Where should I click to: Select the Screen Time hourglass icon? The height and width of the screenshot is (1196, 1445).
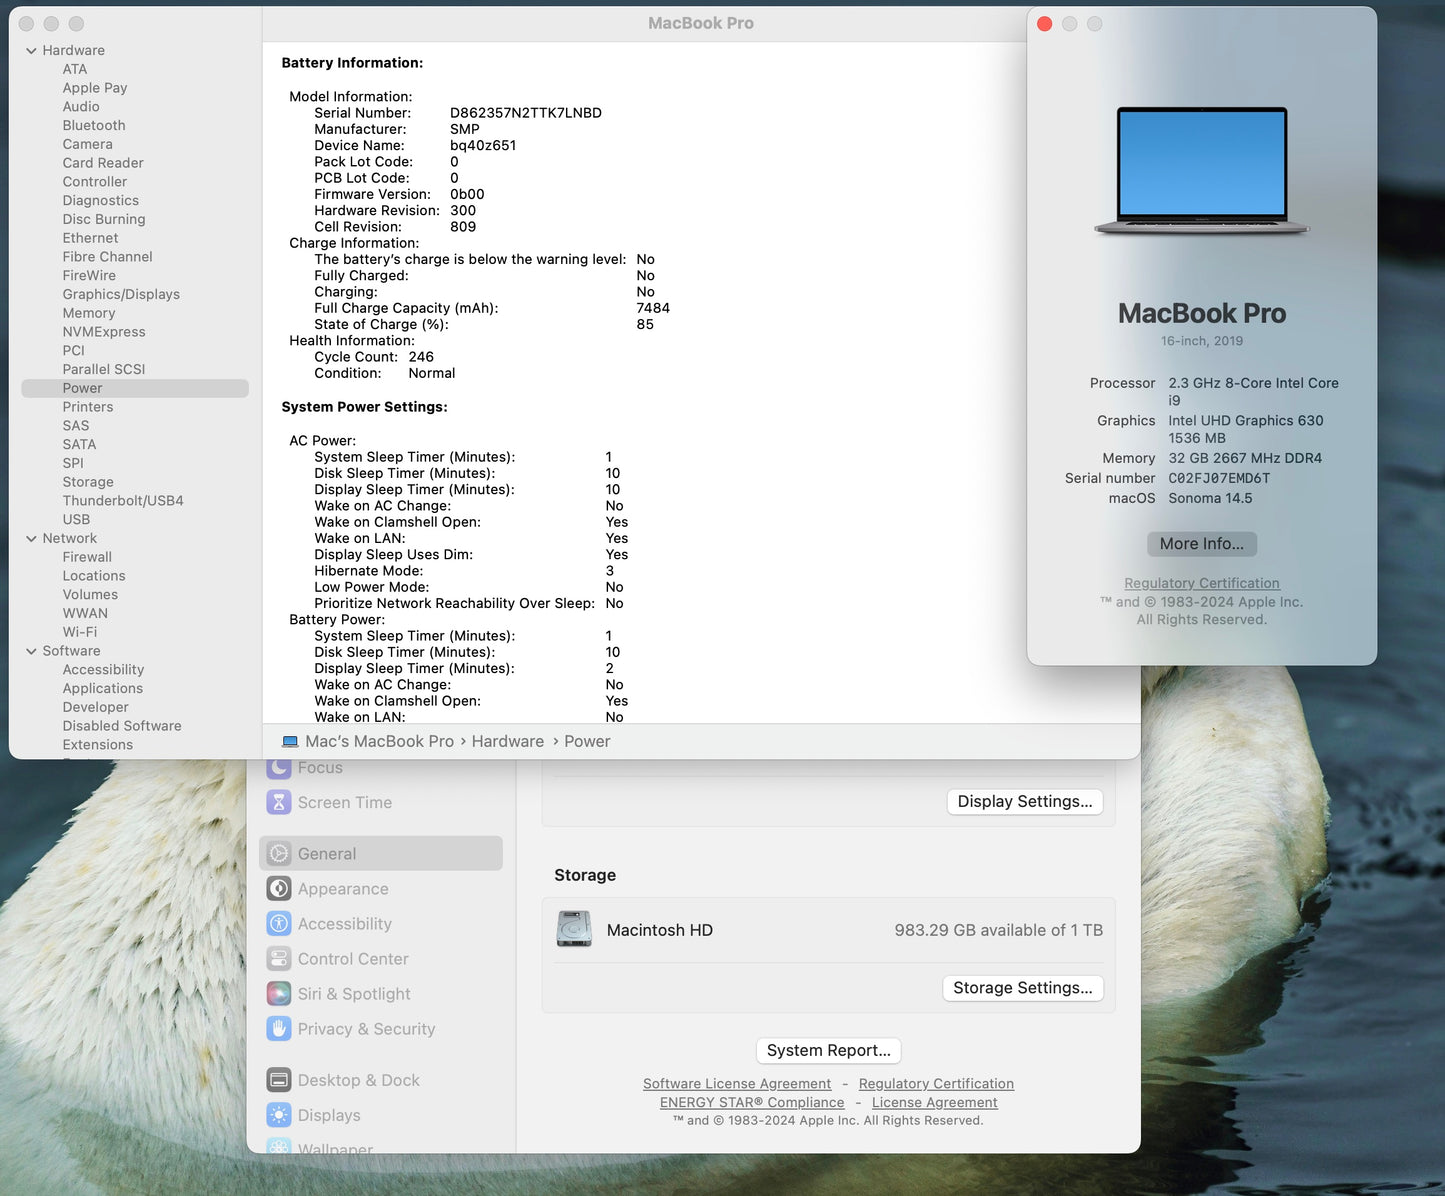click(x=278, y=802)
